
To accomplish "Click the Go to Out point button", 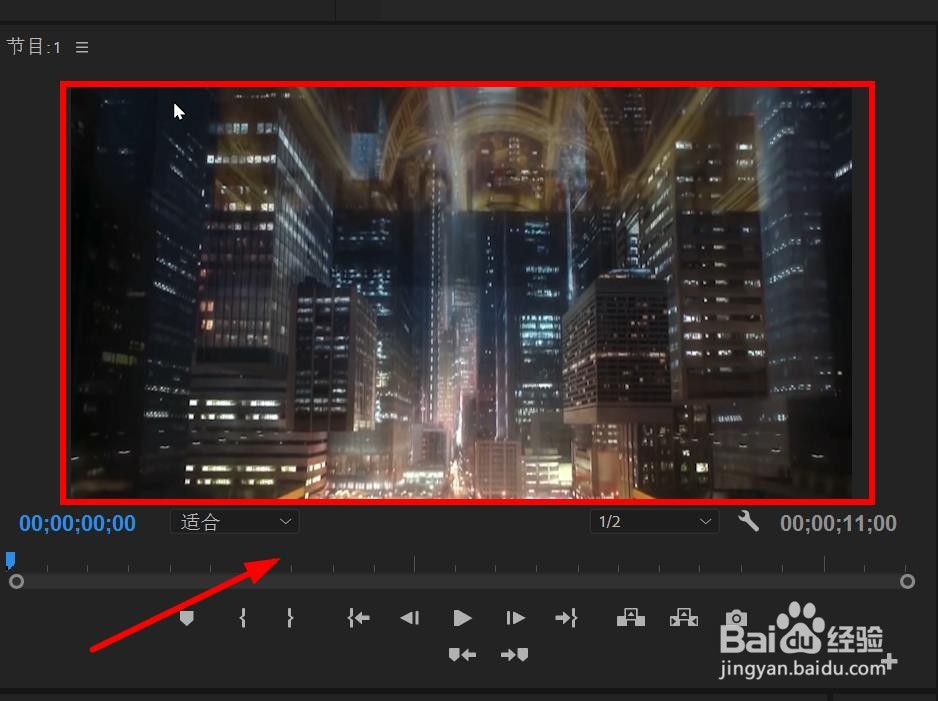I will coord(566,618).
